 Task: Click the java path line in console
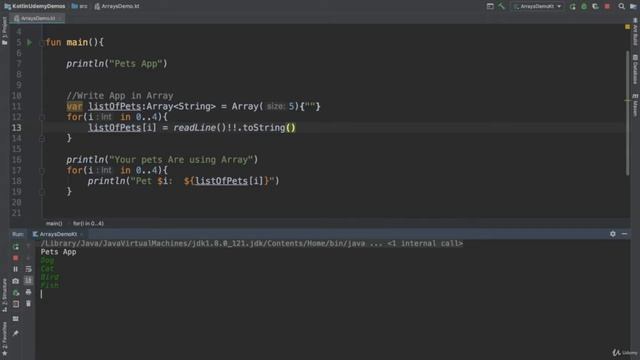(x=251, y=244)
